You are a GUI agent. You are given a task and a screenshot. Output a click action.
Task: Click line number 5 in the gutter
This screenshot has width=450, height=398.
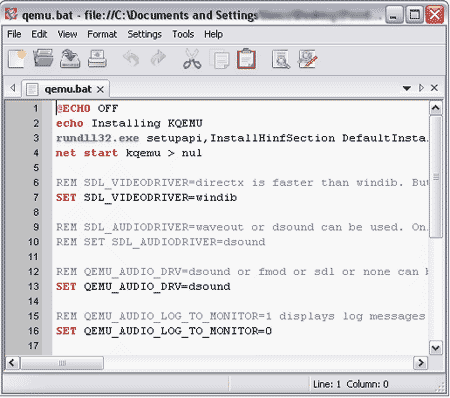tap(36, 168)
